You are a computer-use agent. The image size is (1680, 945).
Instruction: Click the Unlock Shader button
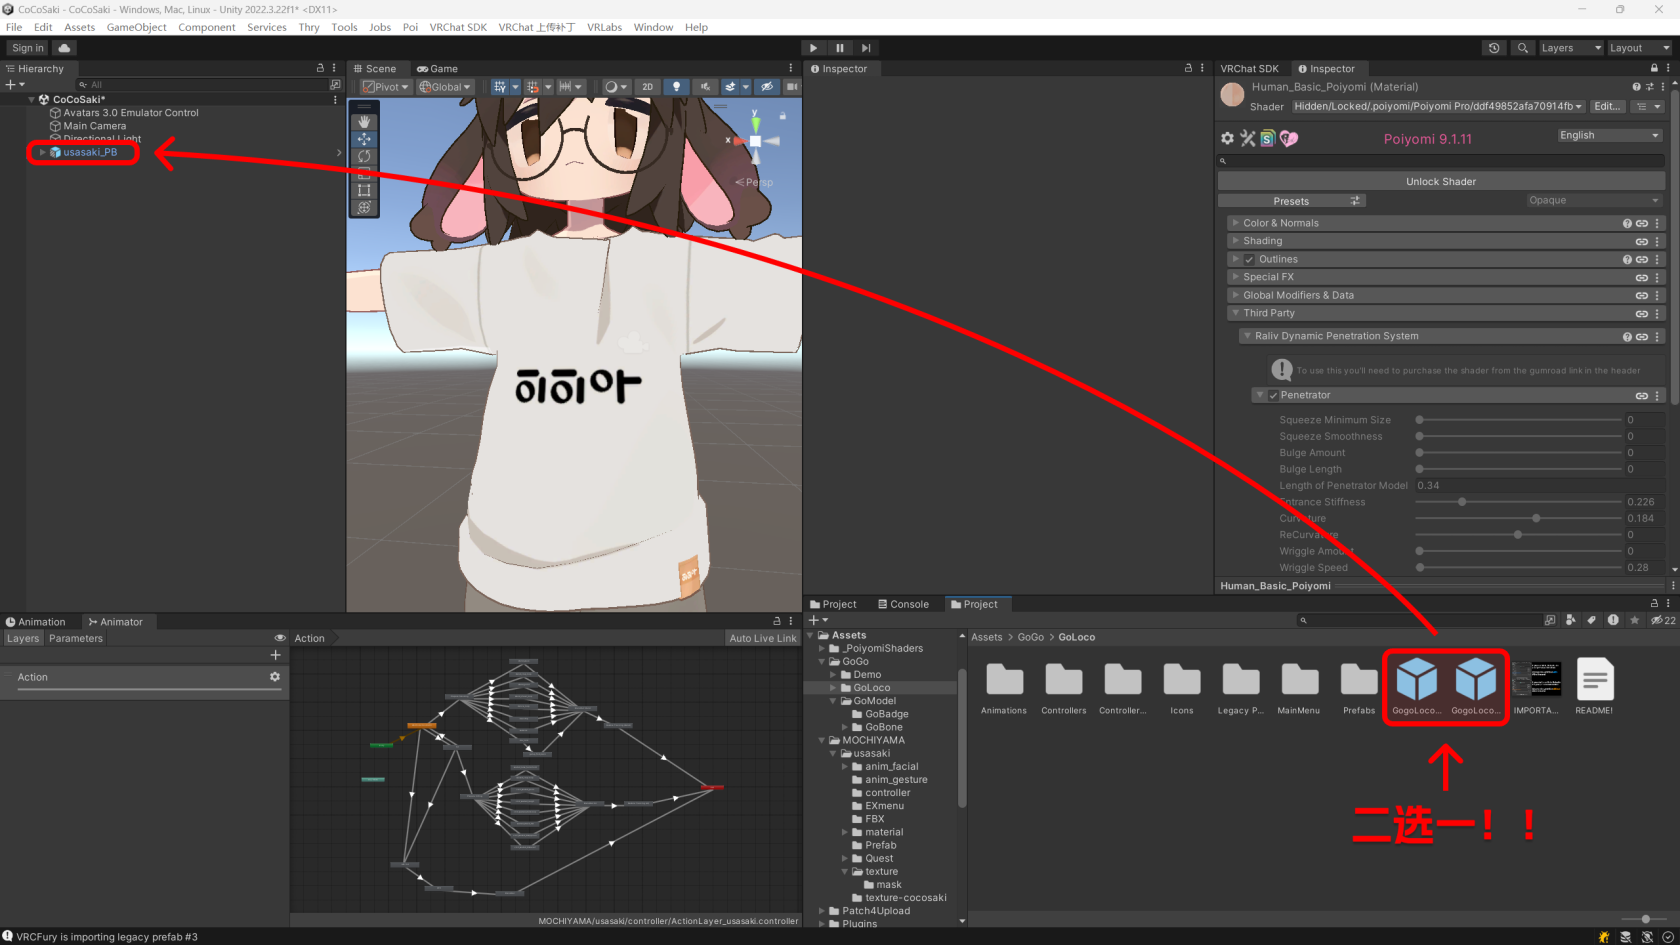(1441, 181)
